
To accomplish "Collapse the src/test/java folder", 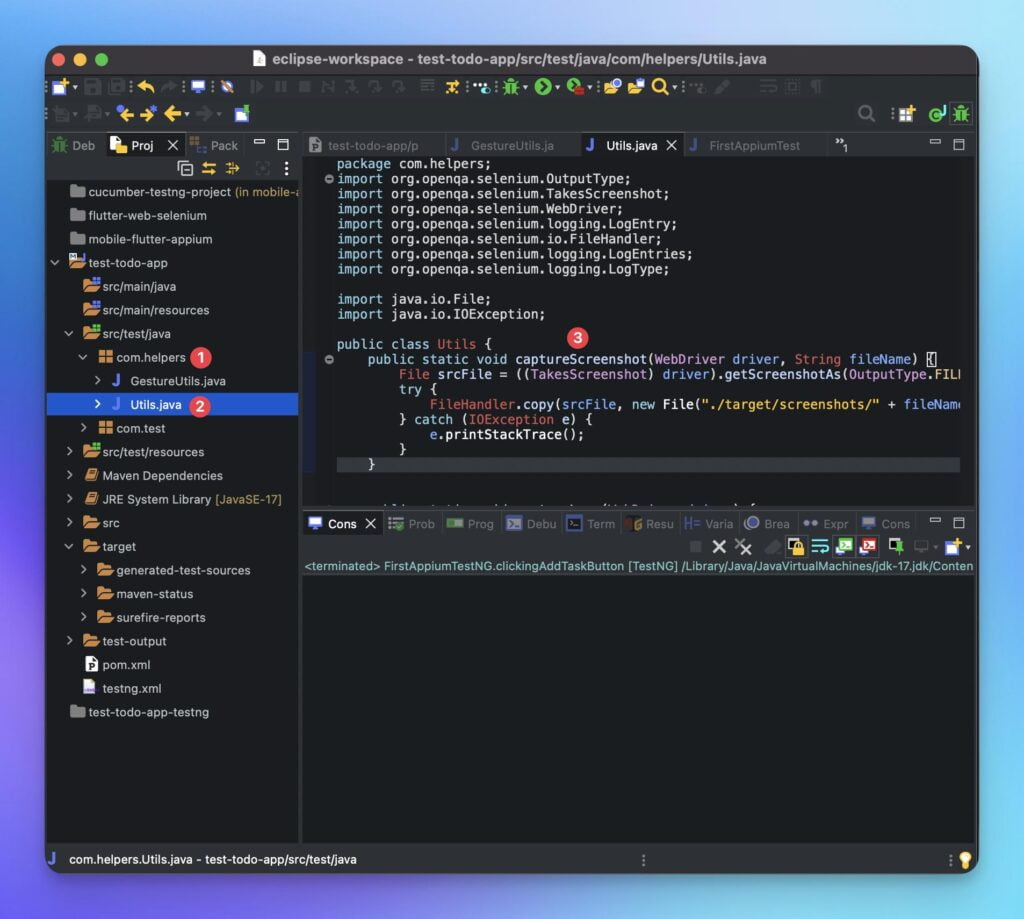I will click(x=69, y=334).
